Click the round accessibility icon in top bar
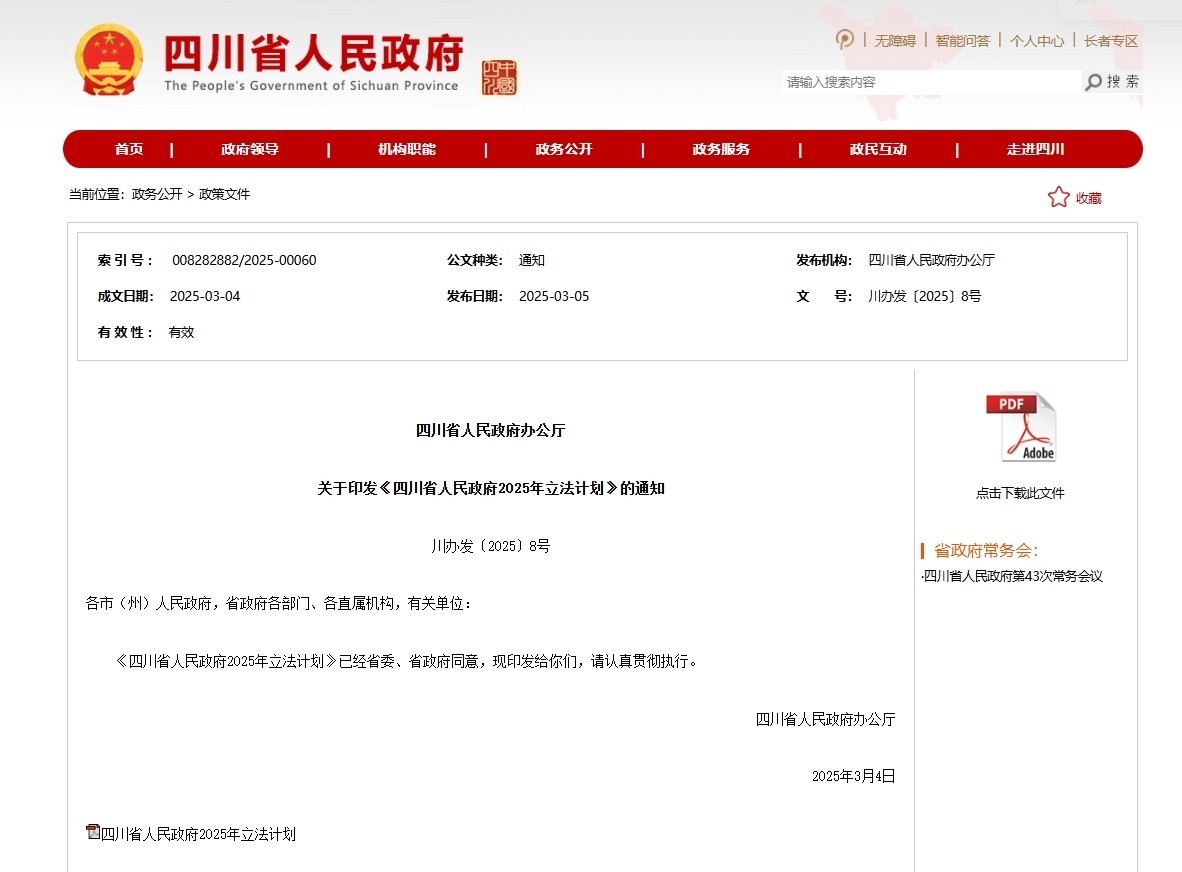The height and width of the screenshot is (872, 1182). tap(845, 40)
